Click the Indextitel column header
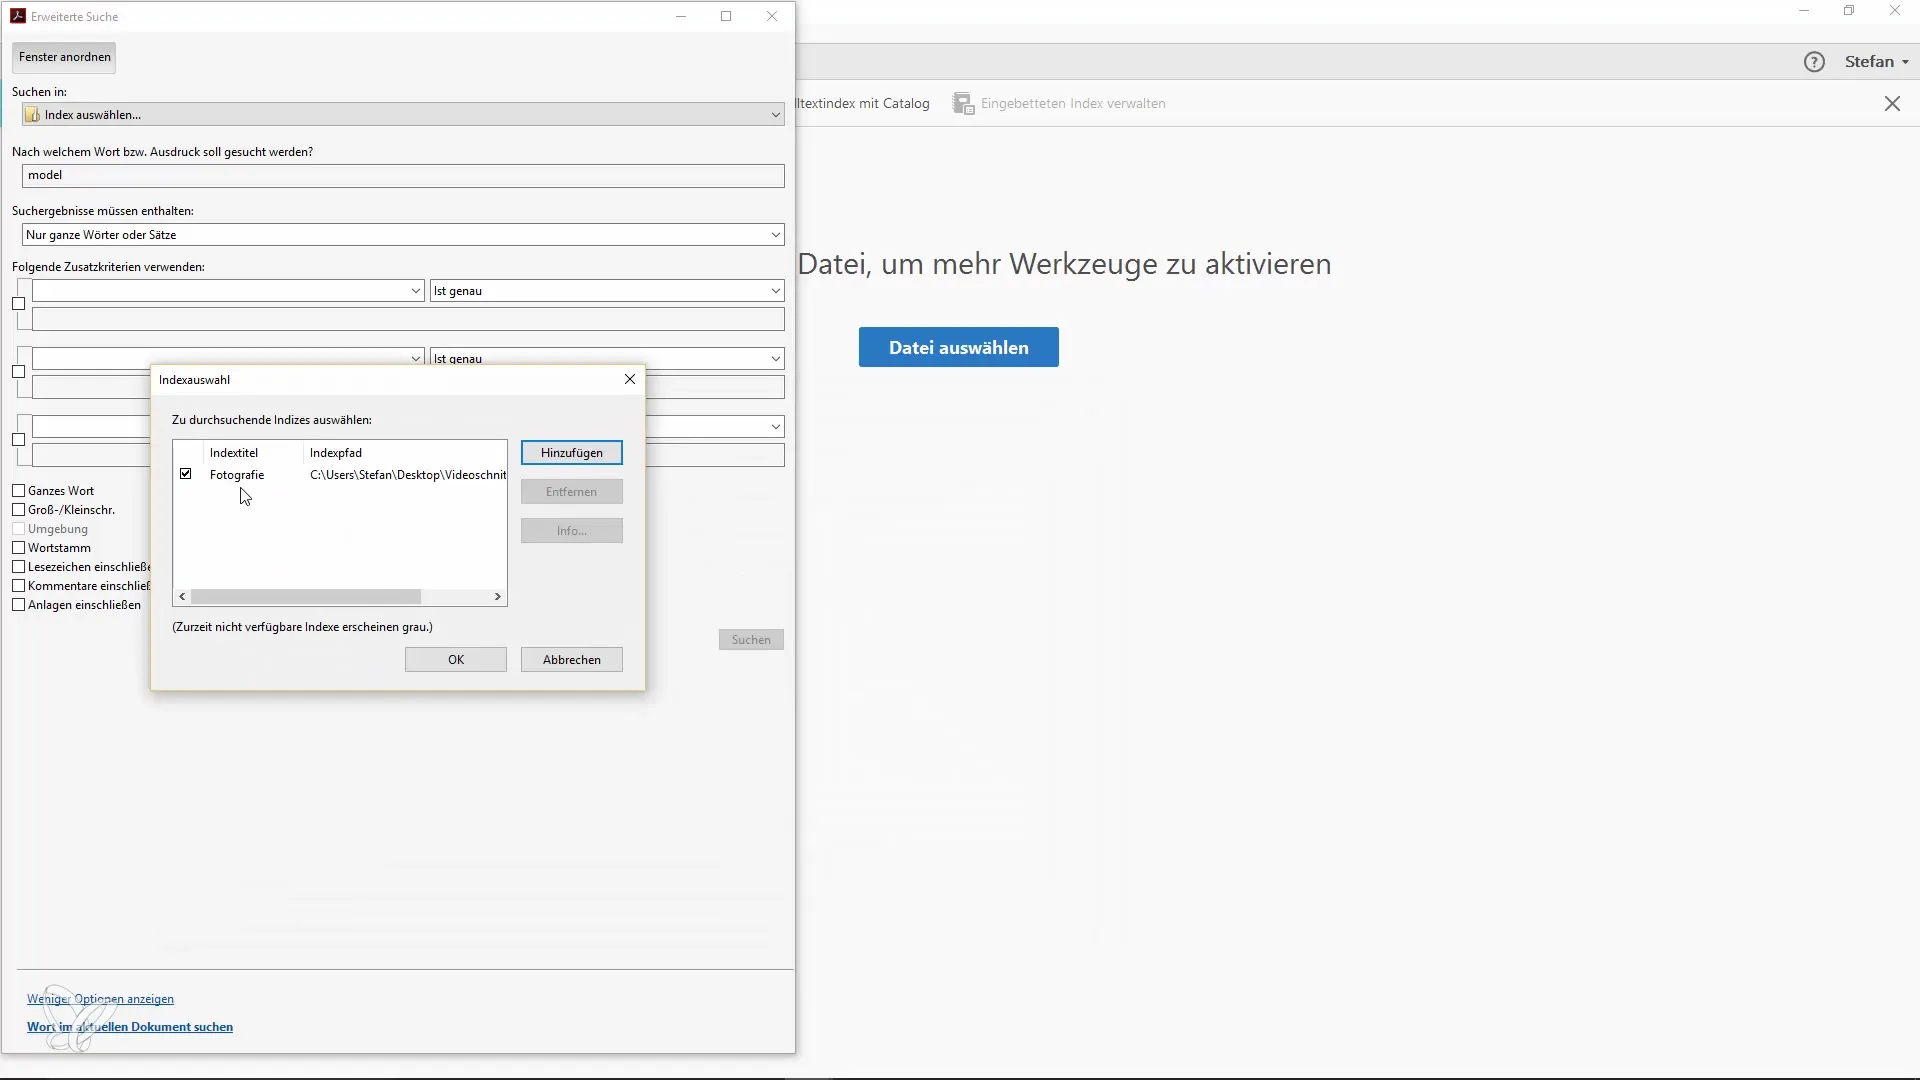The width and height of the screenshot is (1920, 1080). [x=234, y=453]
